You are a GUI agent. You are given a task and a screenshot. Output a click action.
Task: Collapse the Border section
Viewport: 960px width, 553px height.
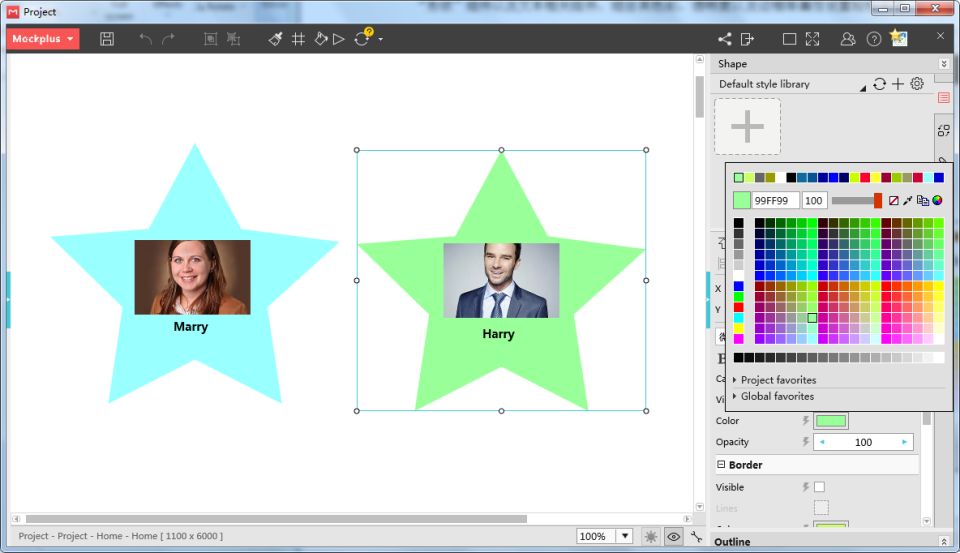[721, 465]
